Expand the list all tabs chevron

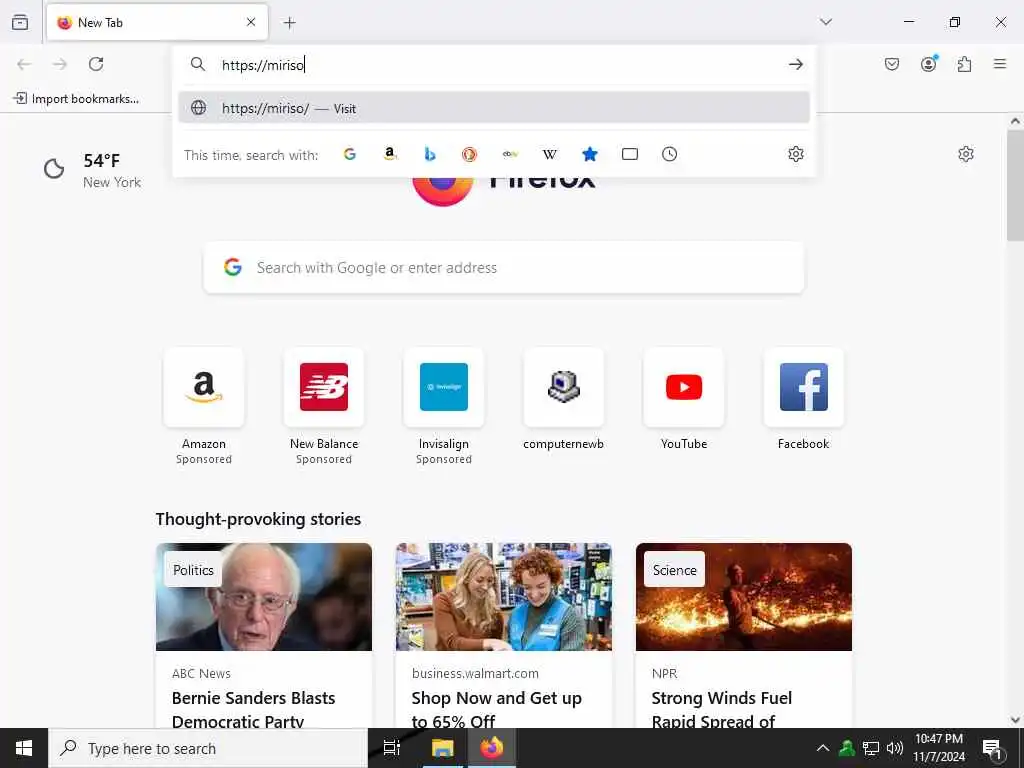click(x=826, y=22)
